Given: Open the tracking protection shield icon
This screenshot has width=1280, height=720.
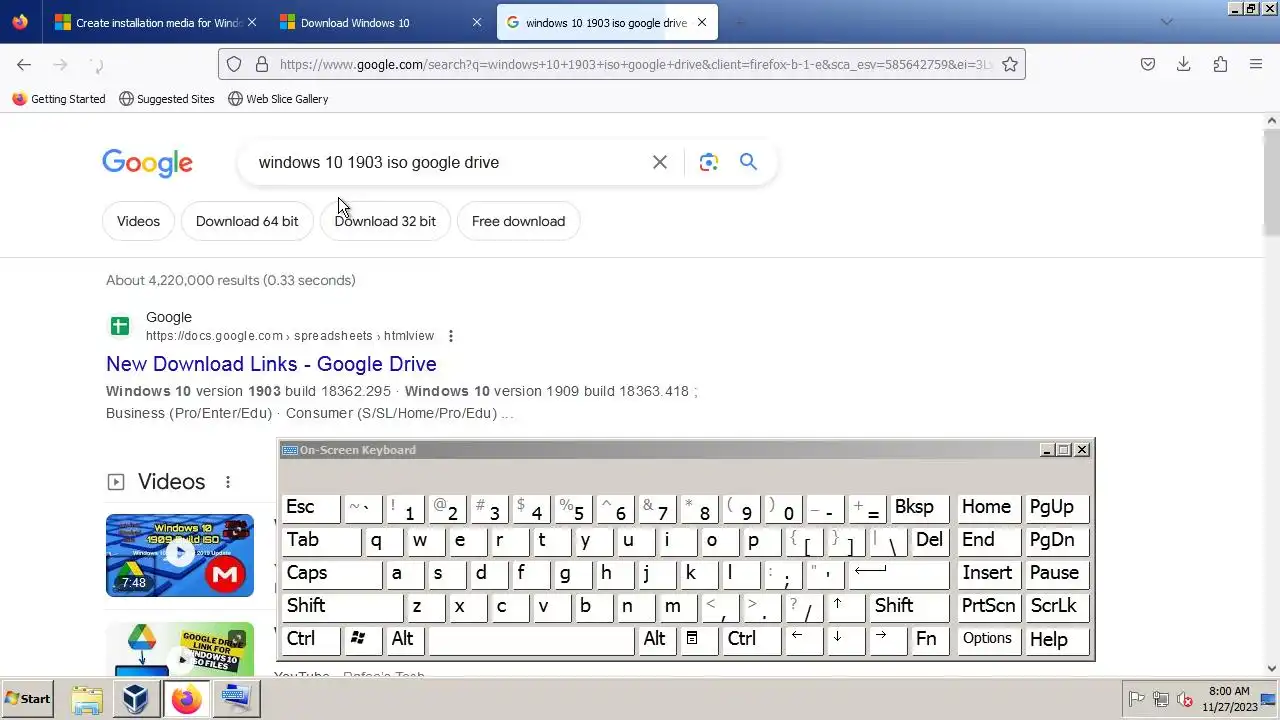Looking at the screenshot, I should point(234,64).
